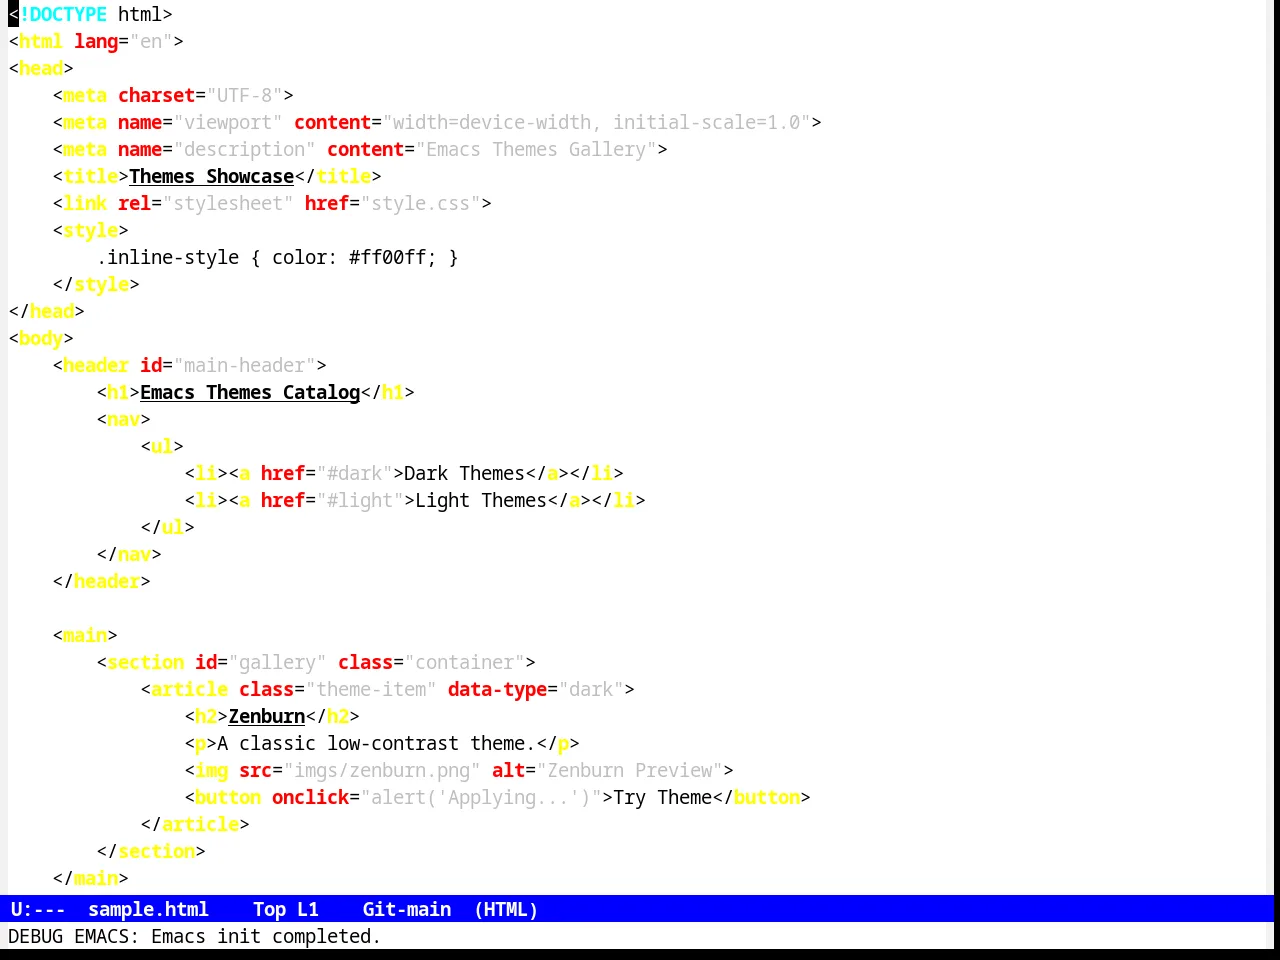The height and width of the screenshot is (960, 1280).
Task: Click the closing main tag
Action: (x=90, y=878)
